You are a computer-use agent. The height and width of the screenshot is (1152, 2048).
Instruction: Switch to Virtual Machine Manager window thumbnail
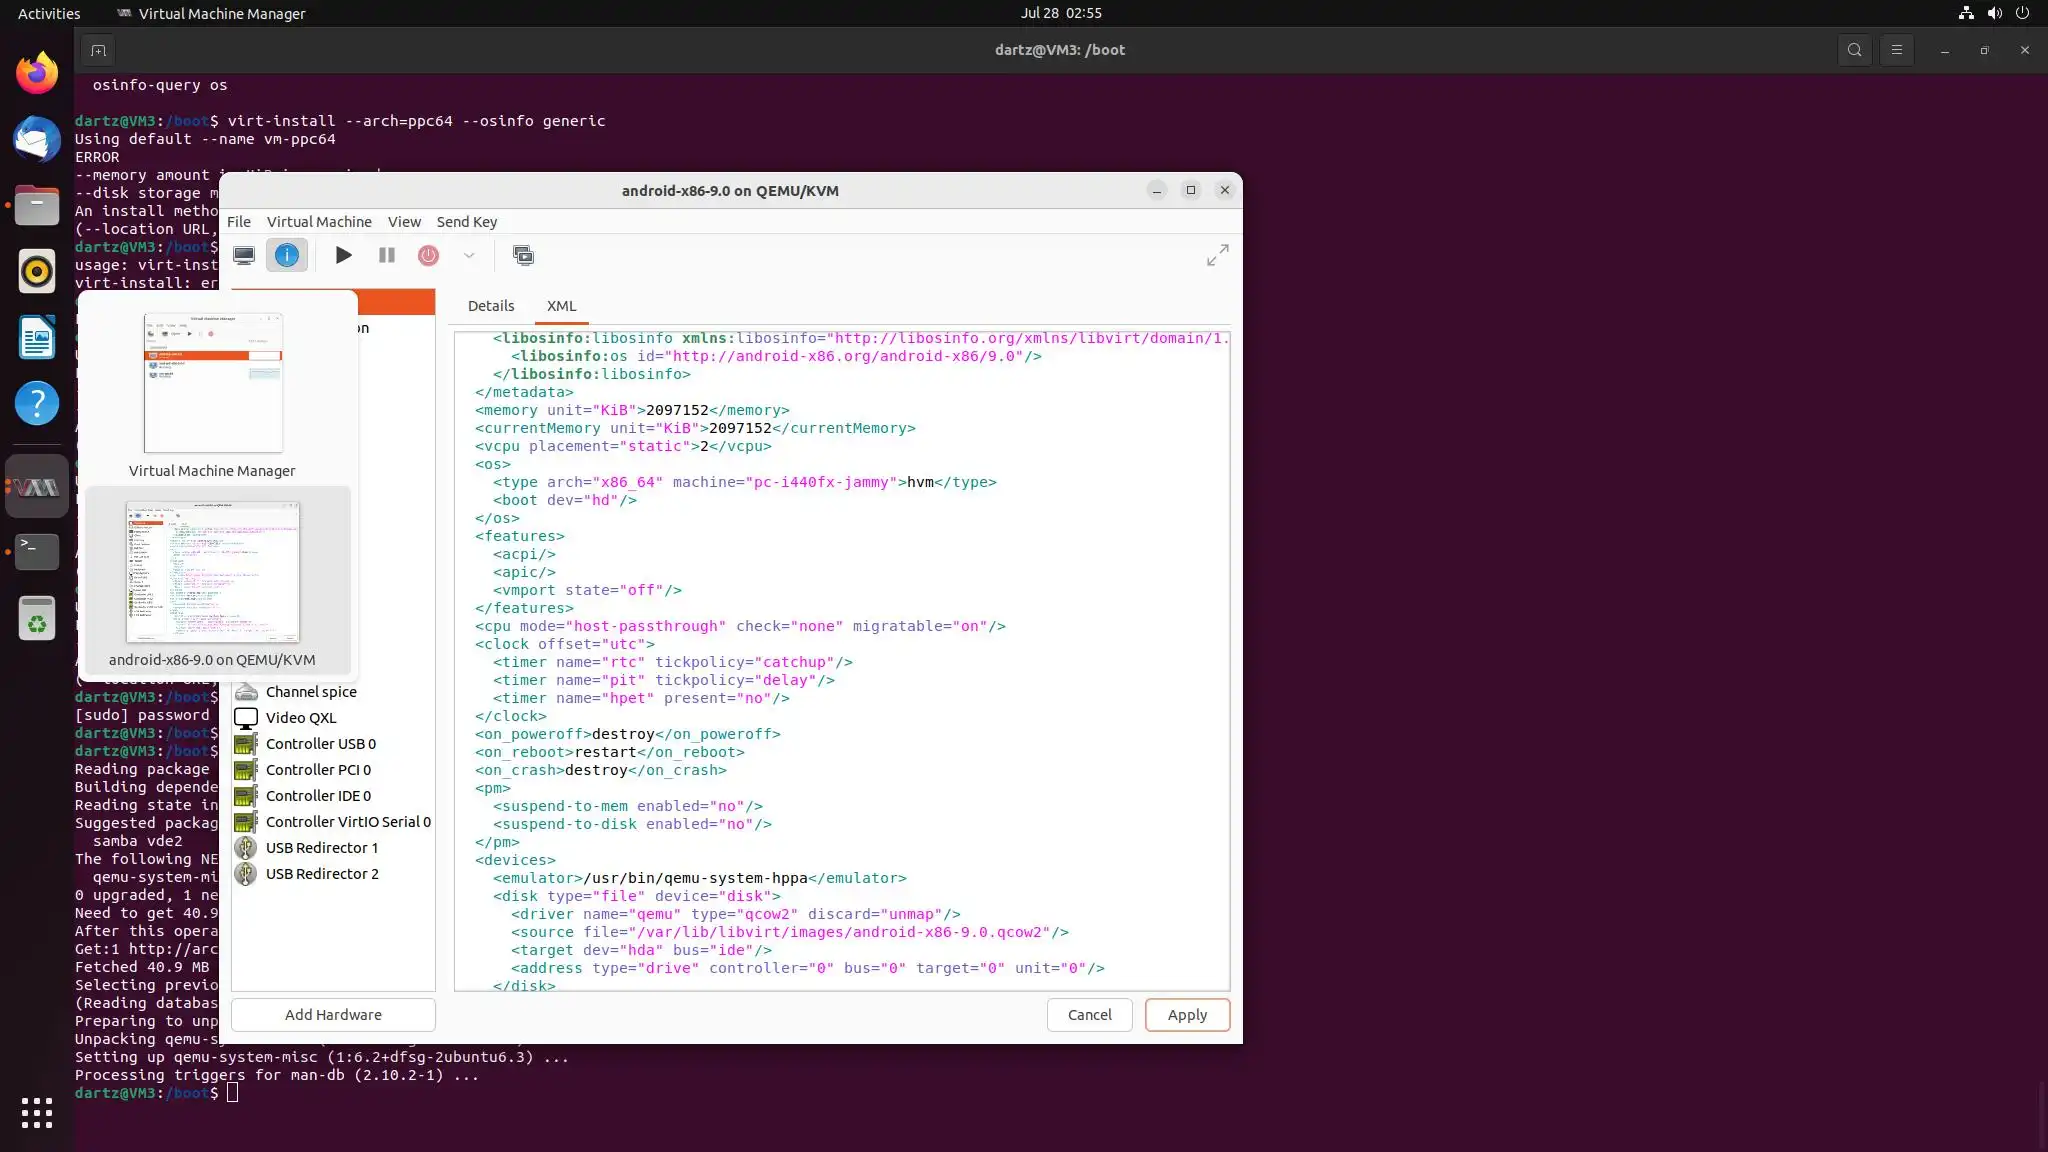coord(213,384)
